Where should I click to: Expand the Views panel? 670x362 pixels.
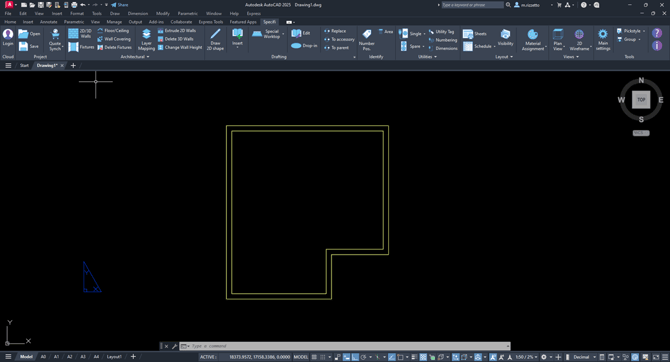click(x=571, y=56)
